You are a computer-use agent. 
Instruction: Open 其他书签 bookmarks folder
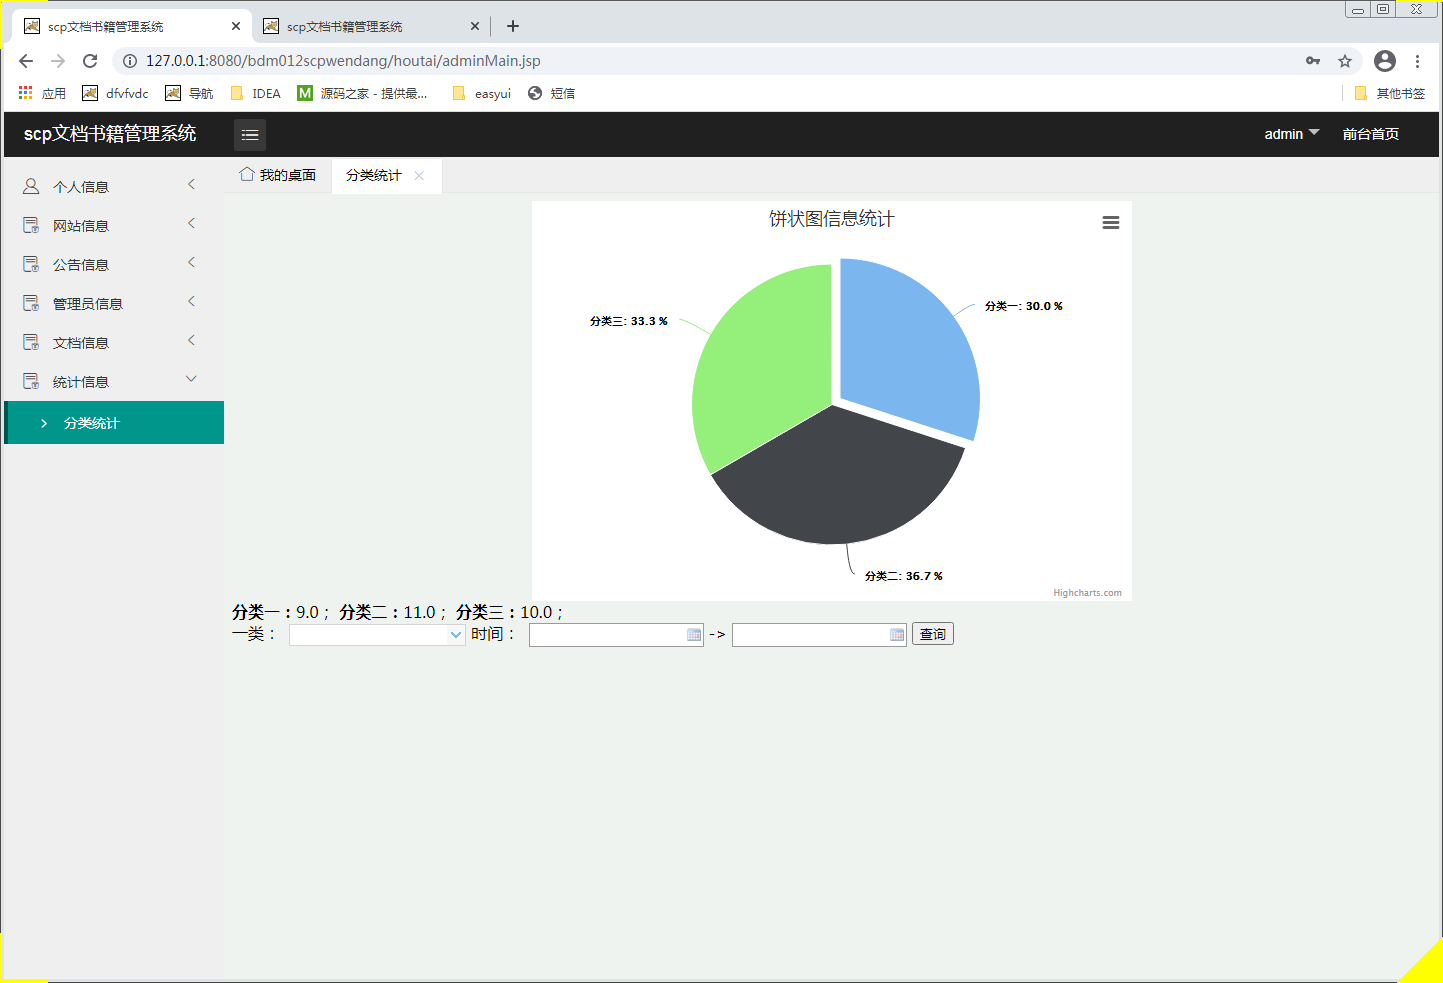point(1389,93)
